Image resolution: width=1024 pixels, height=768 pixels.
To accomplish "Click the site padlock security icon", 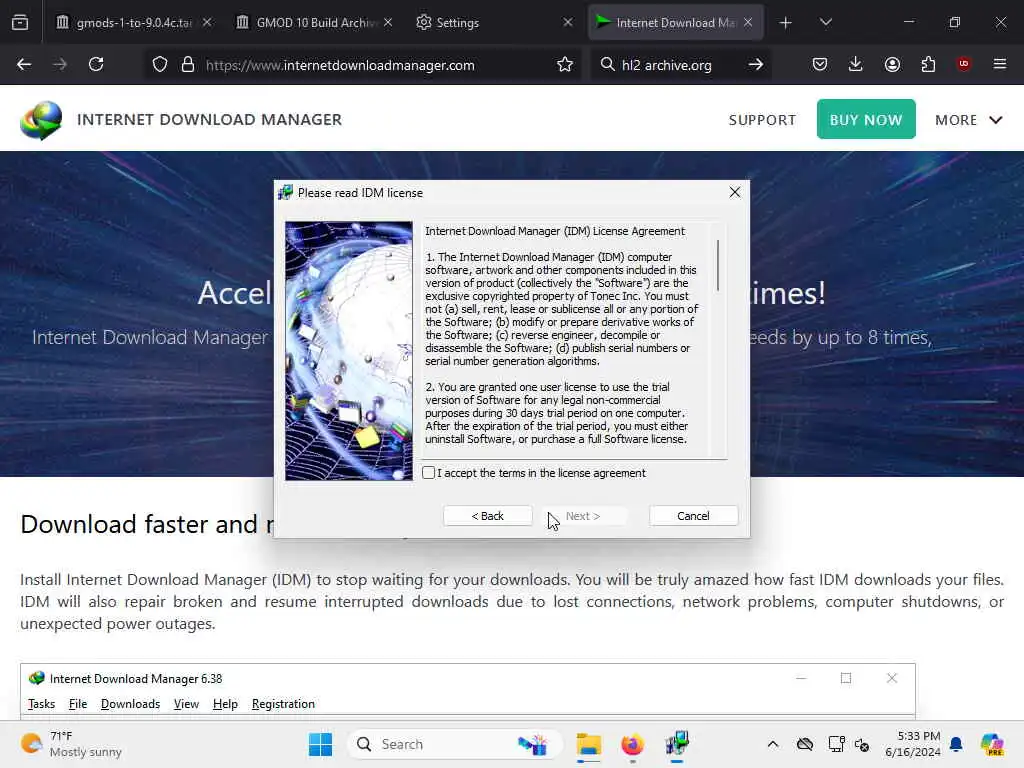I will pos(188,64).
